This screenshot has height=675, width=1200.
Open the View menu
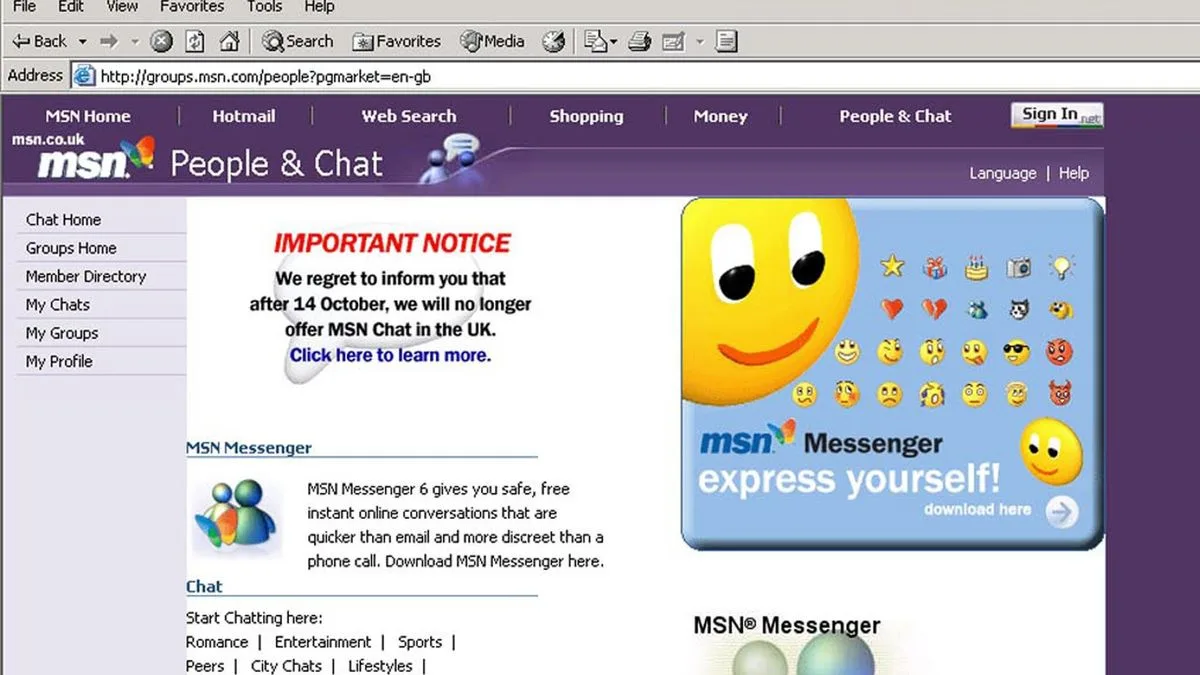point(122,6)
